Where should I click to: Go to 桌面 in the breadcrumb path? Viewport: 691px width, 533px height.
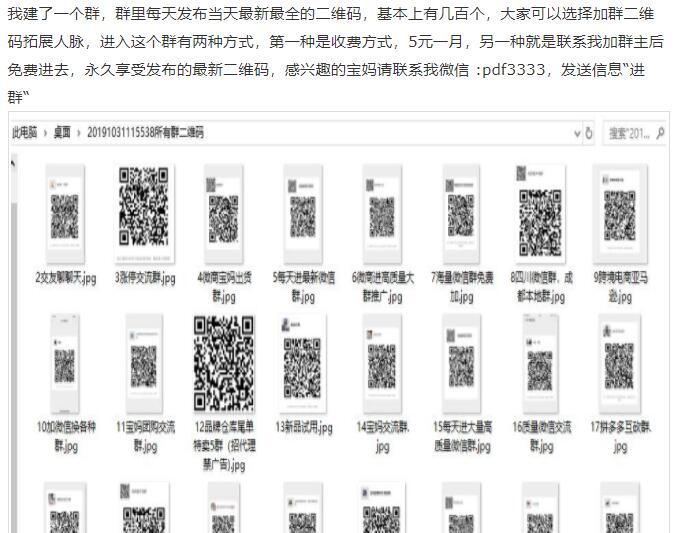[62, 132]
